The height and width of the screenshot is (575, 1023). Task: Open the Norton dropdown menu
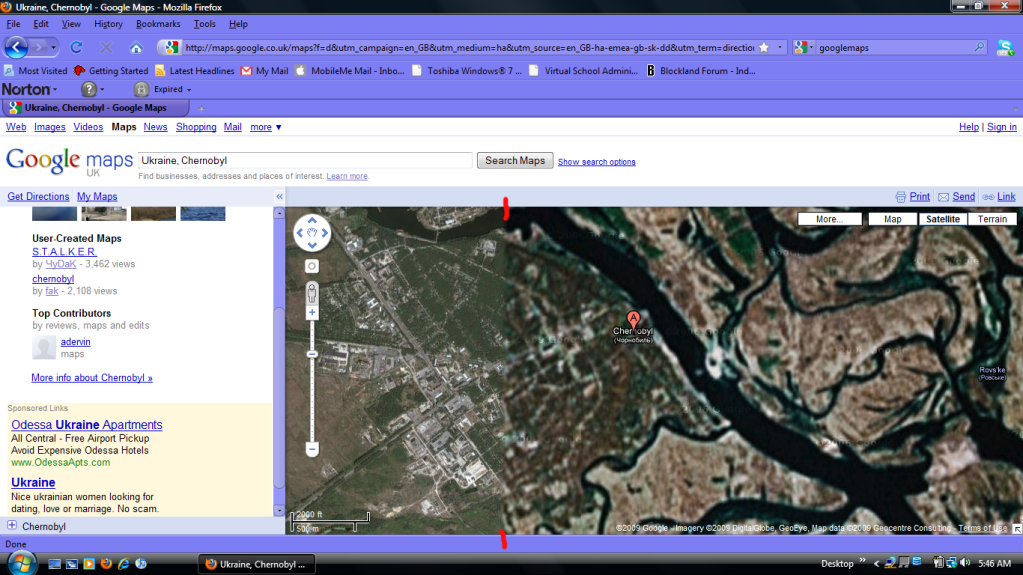tap(30, 89)
